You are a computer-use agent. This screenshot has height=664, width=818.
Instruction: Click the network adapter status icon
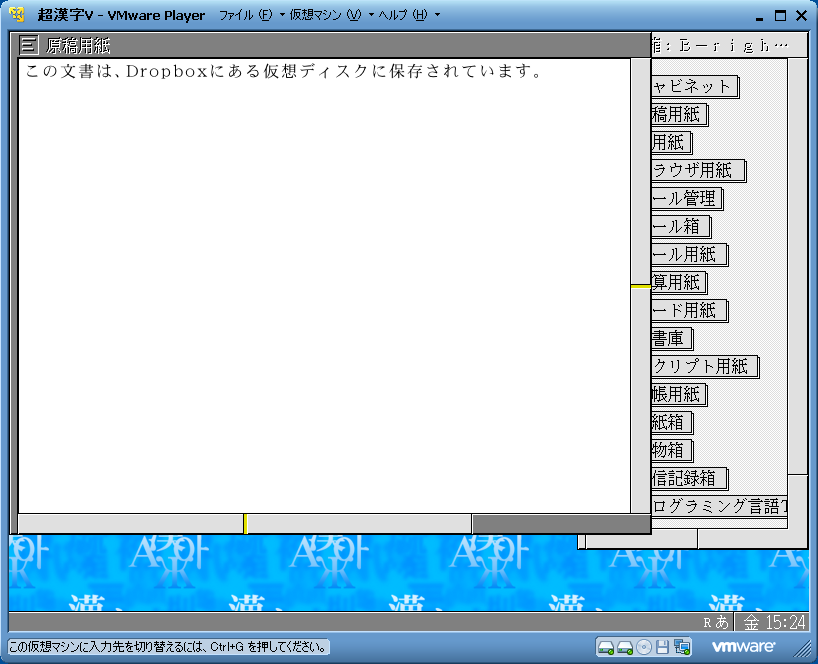[x=682, y=647]
